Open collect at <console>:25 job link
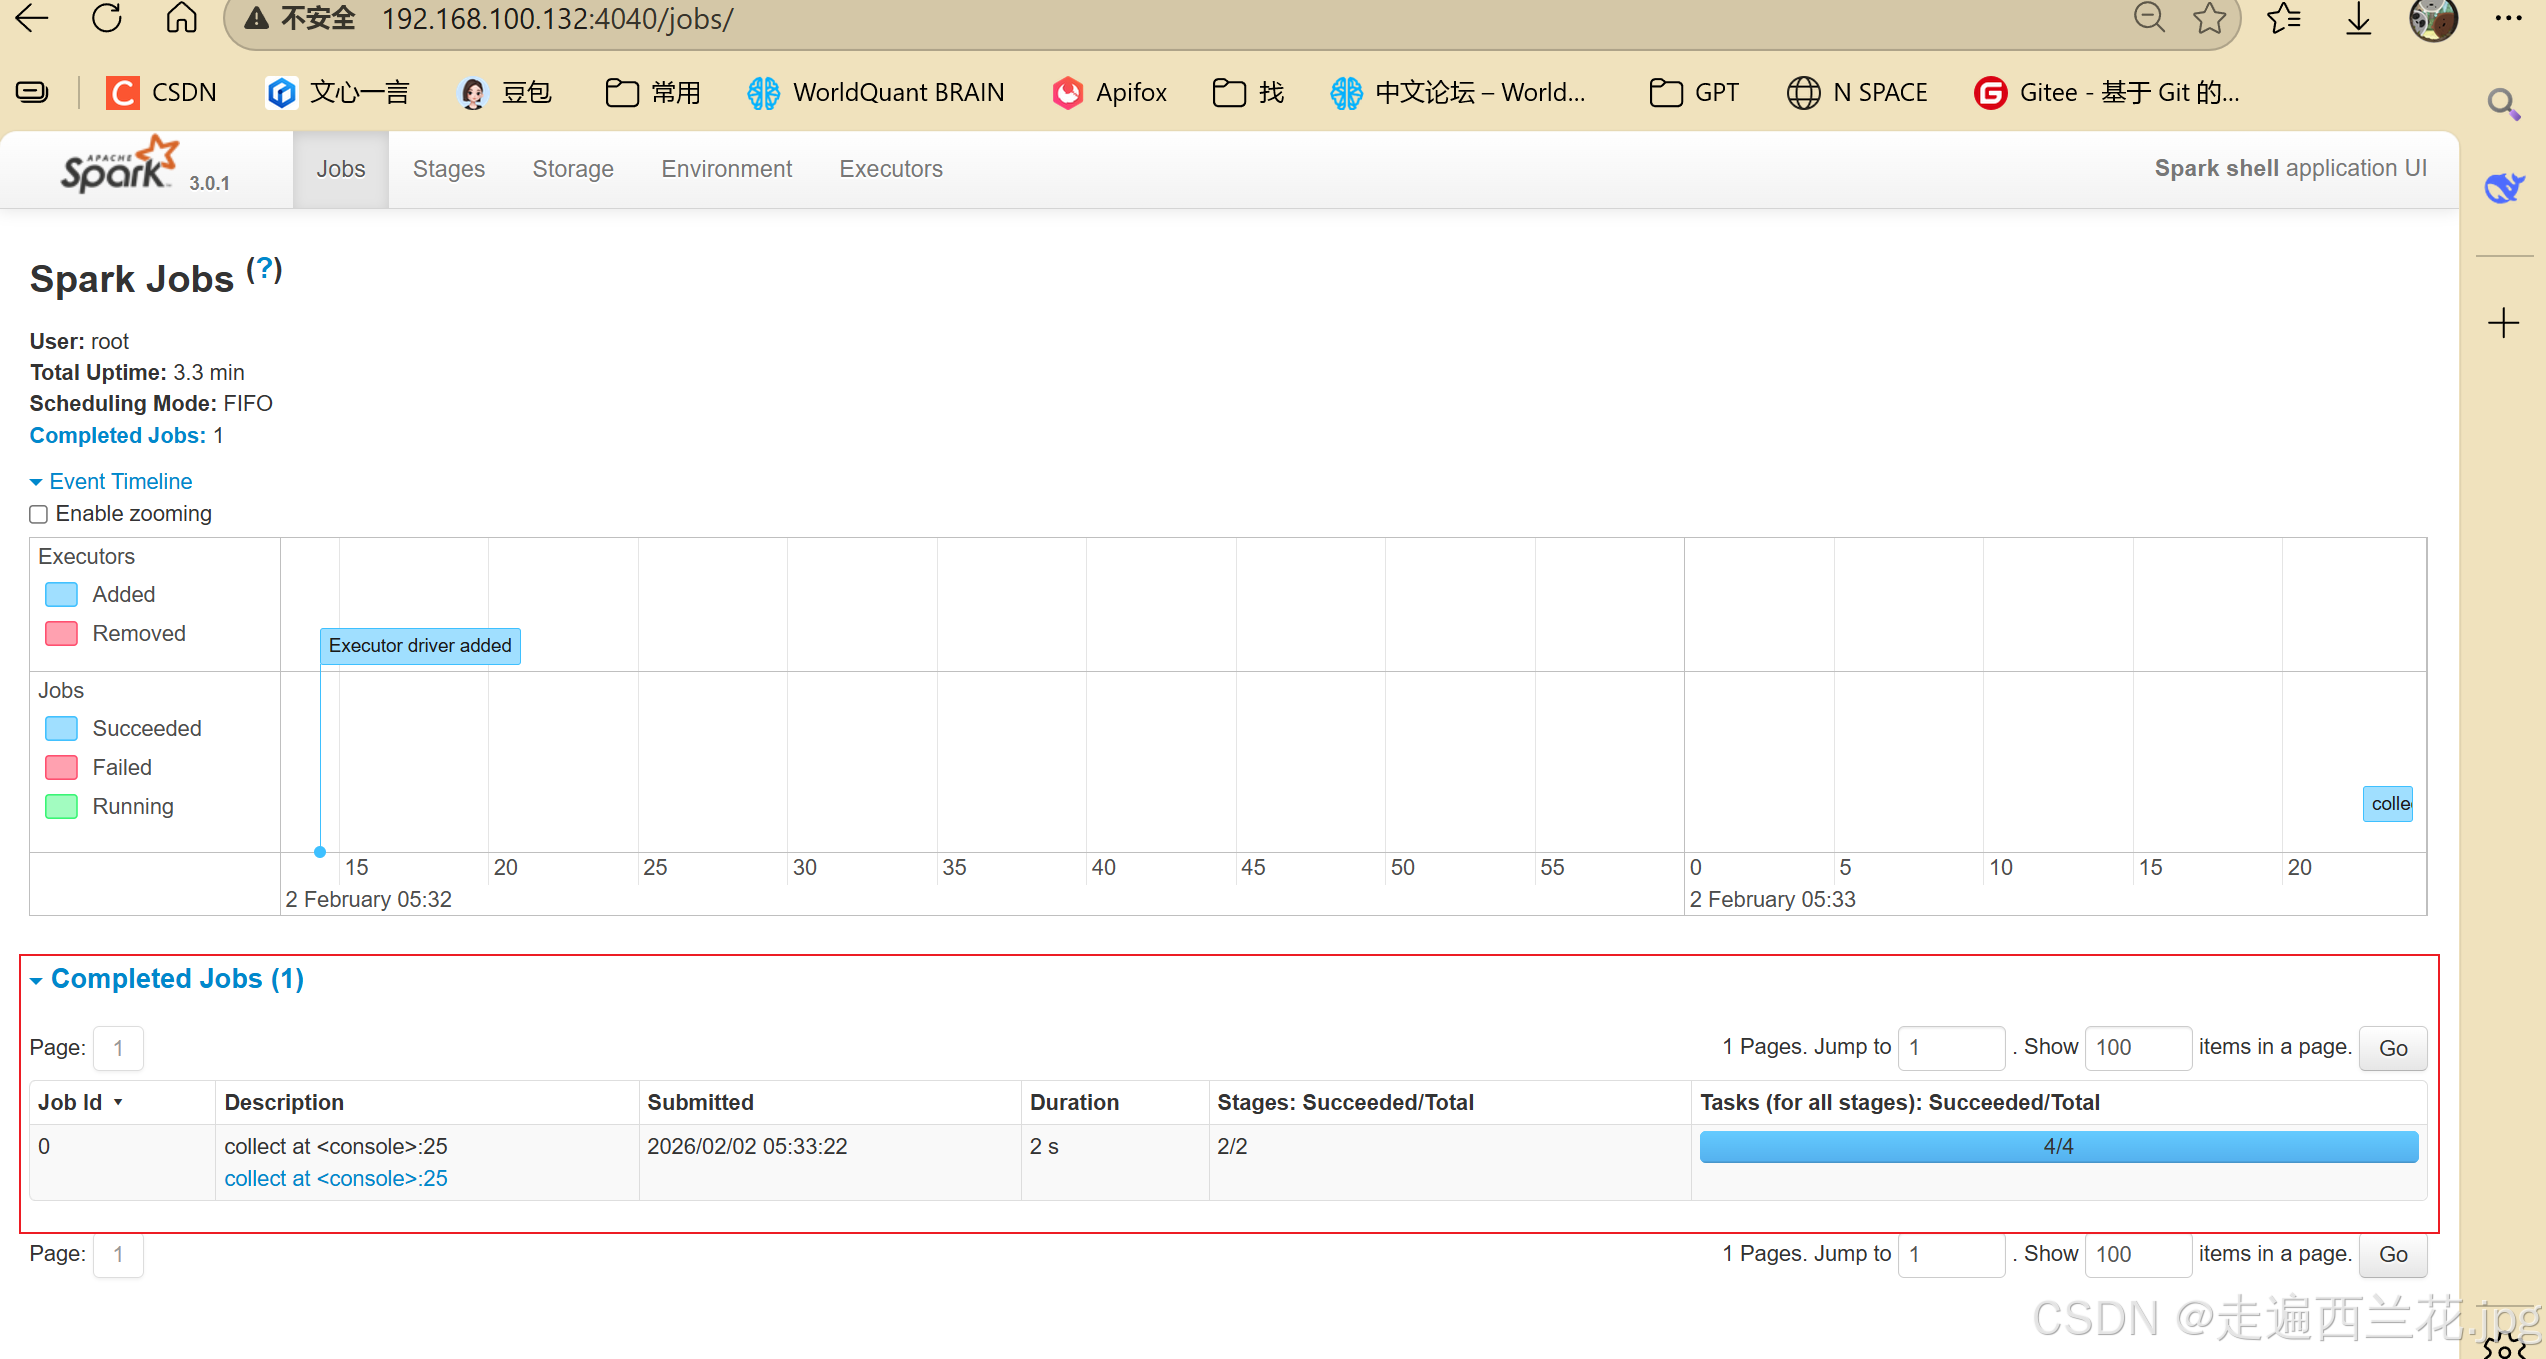Screen dimensions: 2546x1359 335,1178
